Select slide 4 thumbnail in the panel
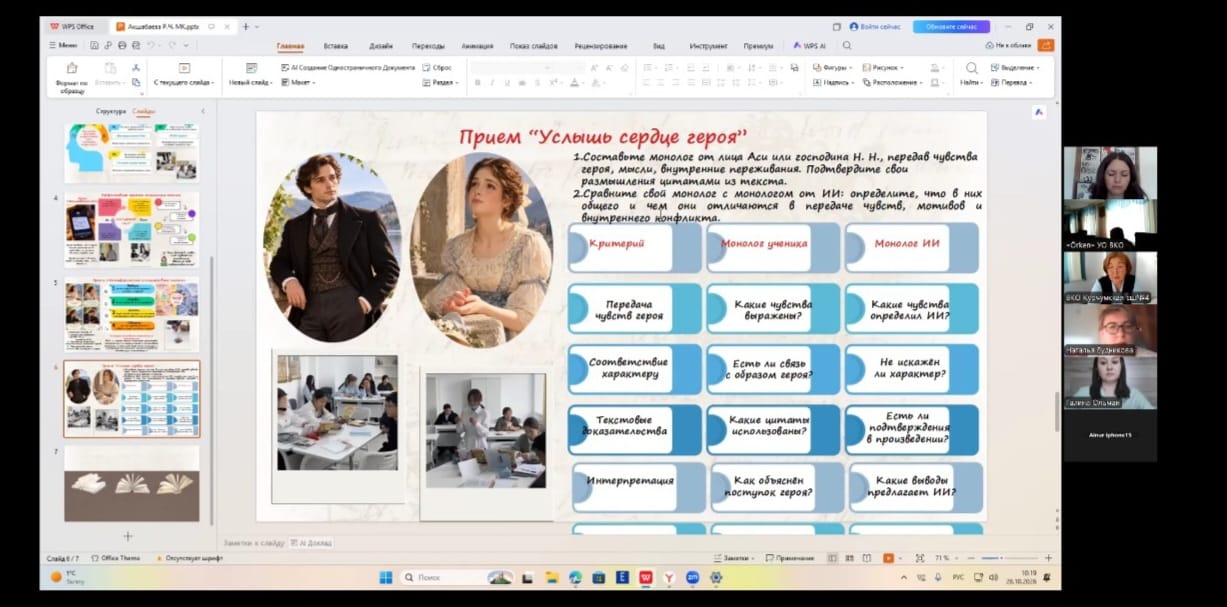Screen dimensions: 1227x607 click(x=132, y=230)
